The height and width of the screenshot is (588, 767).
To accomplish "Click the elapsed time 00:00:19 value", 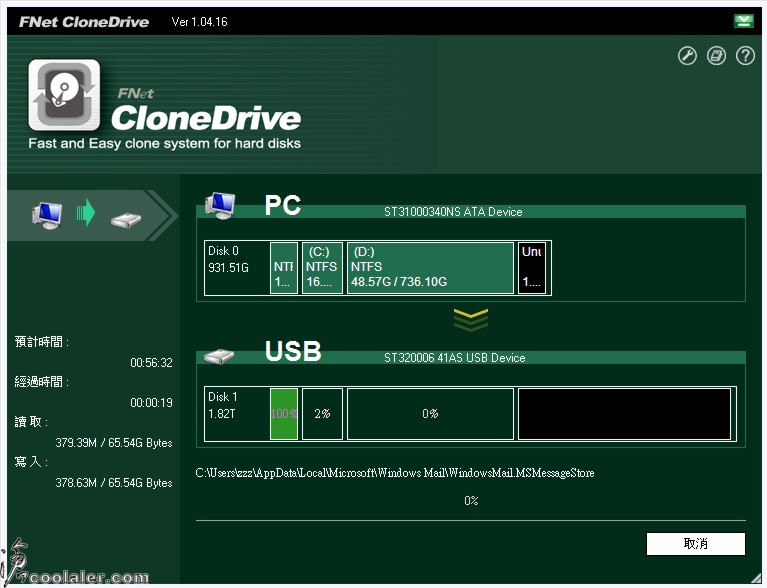I will point(151,403).
